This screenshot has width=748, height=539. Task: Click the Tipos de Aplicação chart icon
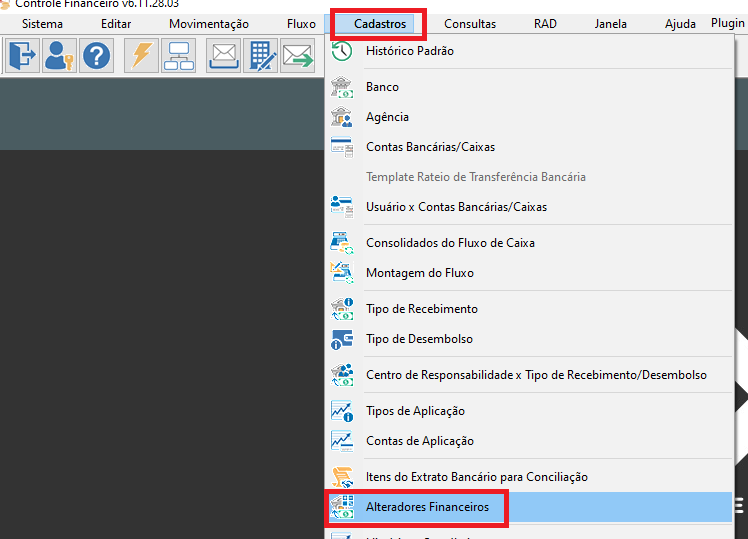(342, 411)
